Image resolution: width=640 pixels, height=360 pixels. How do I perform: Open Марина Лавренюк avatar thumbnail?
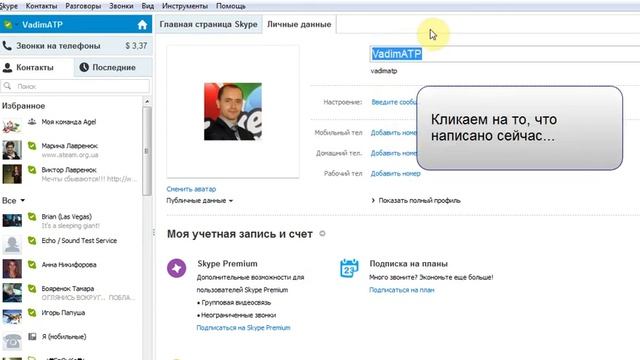click(12, 150)
